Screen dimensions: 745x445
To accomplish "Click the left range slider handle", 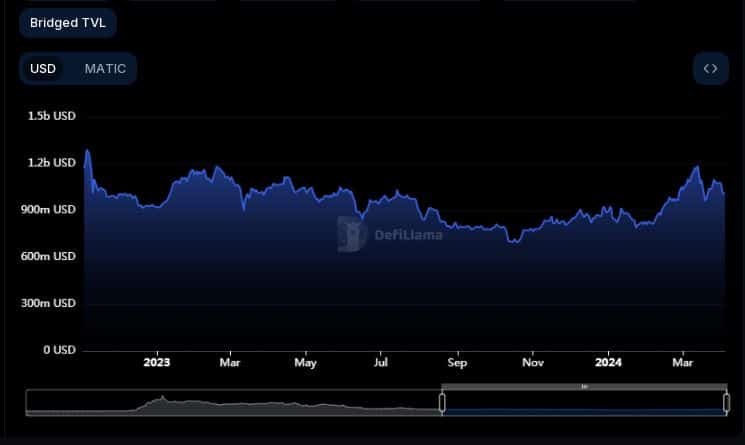I will coord(442,403).
